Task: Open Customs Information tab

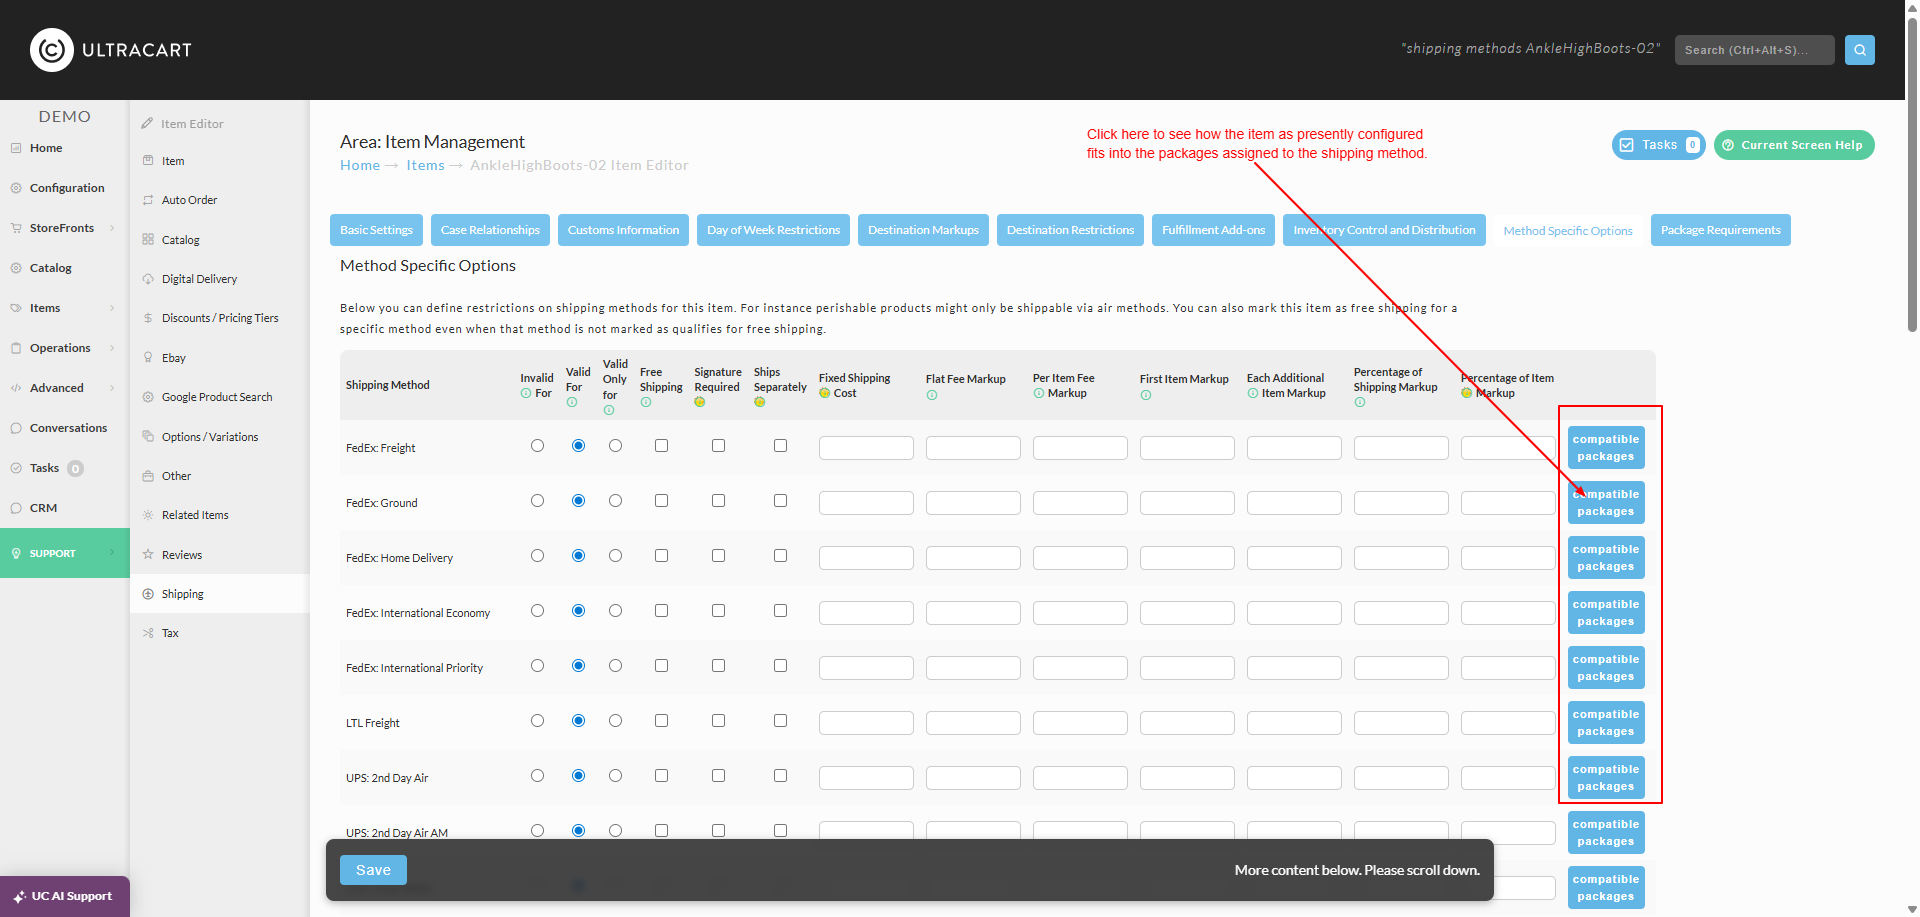Action: click(x=623, y=230)
